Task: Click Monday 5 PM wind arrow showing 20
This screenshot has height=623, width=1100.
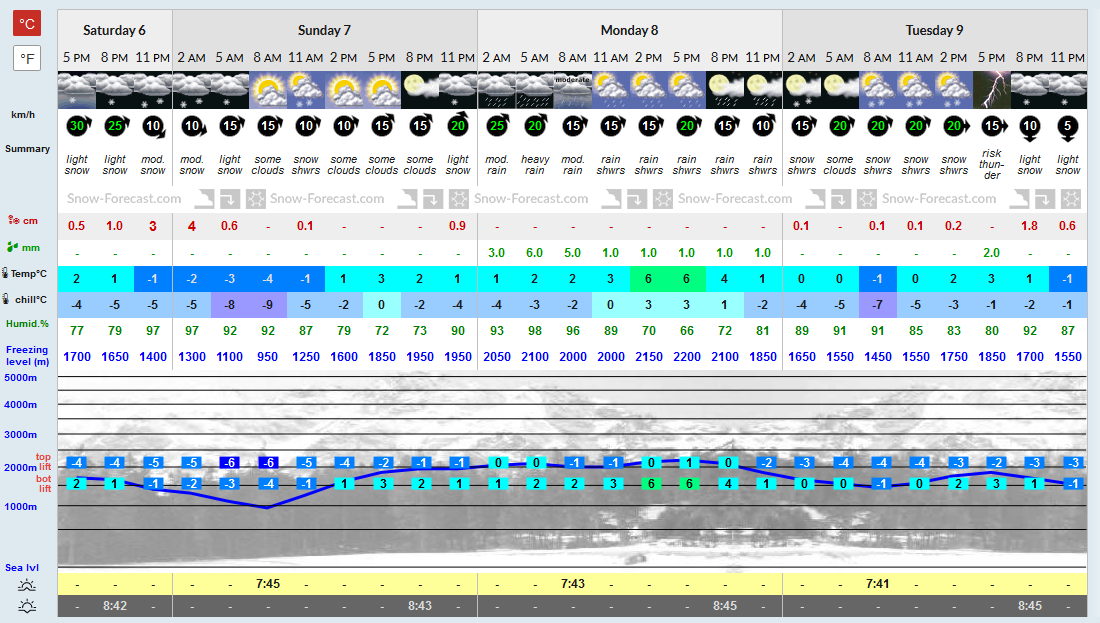Action: [x=687, y=126]
